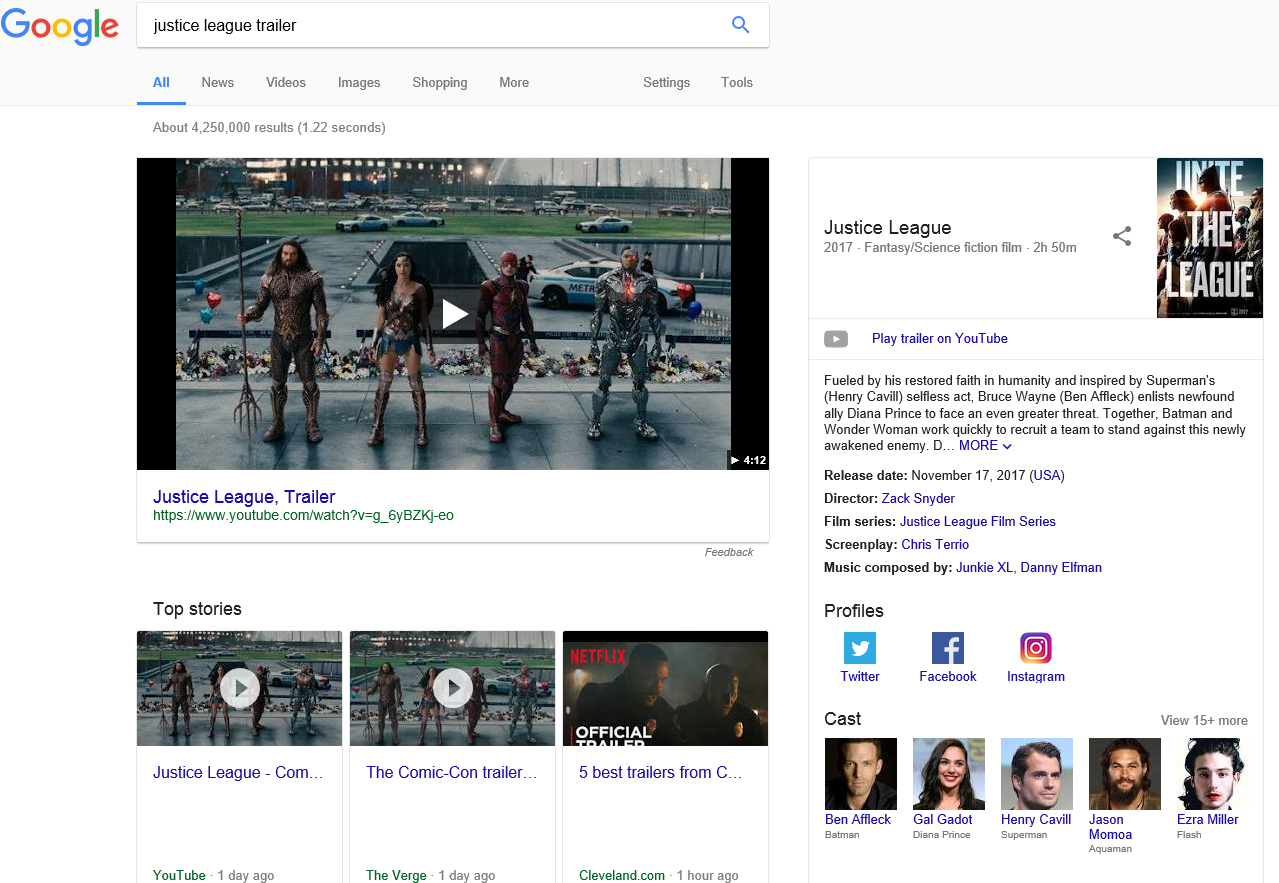Click View 15+ more cast members

[1204, 720]
